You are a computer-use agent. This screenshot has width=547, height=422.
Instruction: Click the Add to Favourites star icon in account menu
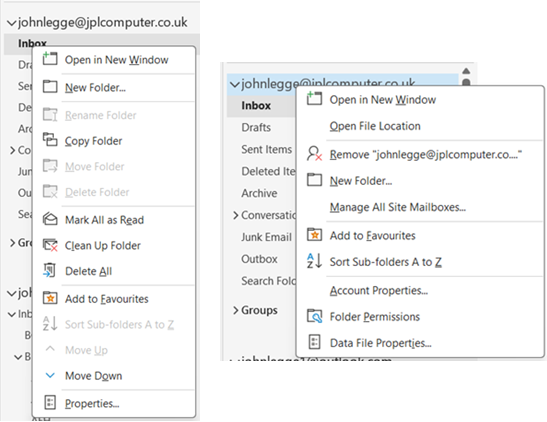pyautogui.click(x=314, y=235)
